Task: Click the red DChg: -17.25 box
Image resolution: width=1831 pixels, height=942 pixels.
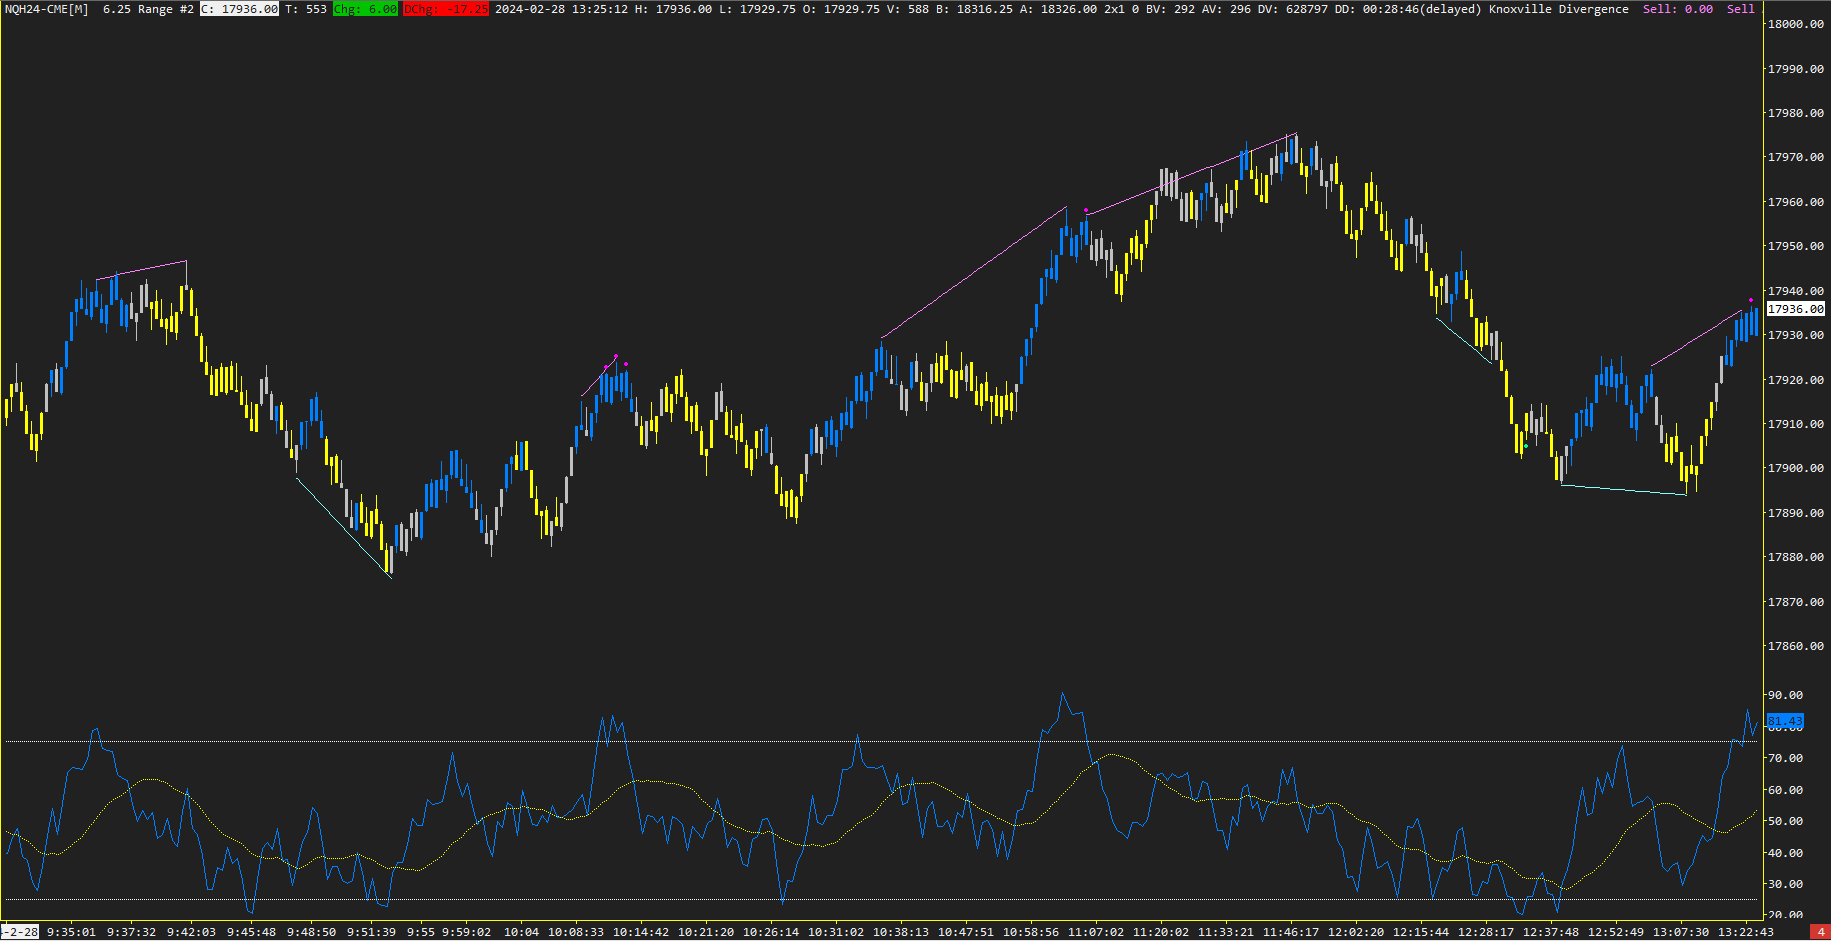Action: coord(446,9)
